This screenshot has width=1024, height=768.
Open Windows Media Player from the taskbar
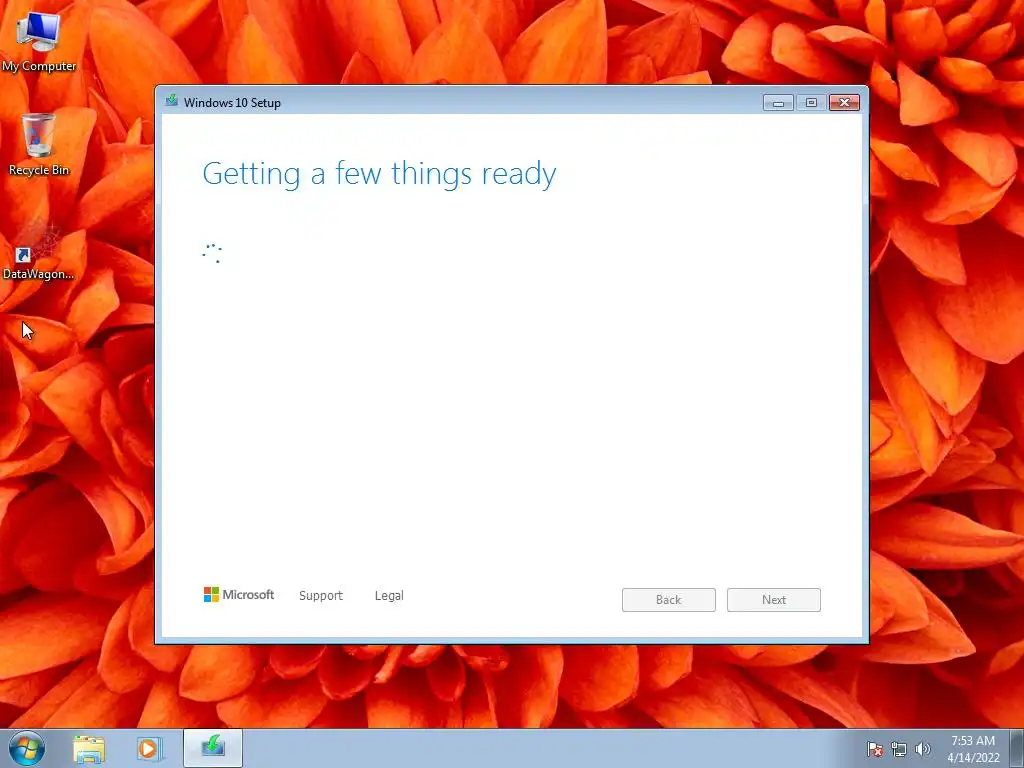(x=148, y=748)
